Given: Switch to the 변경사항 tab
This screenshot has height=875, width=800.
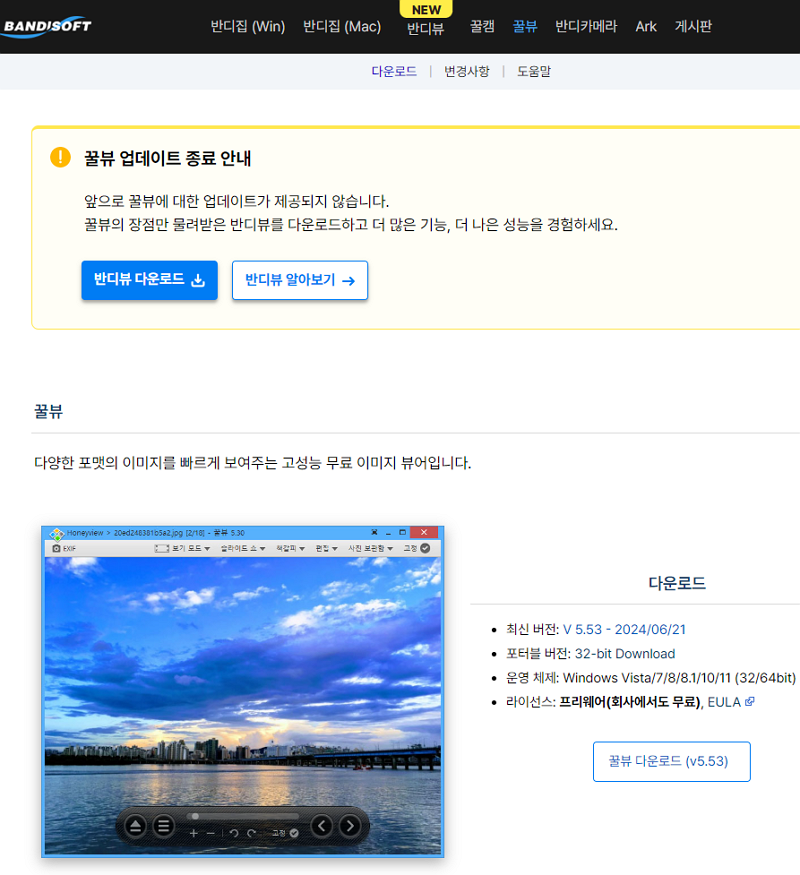Looking at the screenshot, I should (467, 71).
